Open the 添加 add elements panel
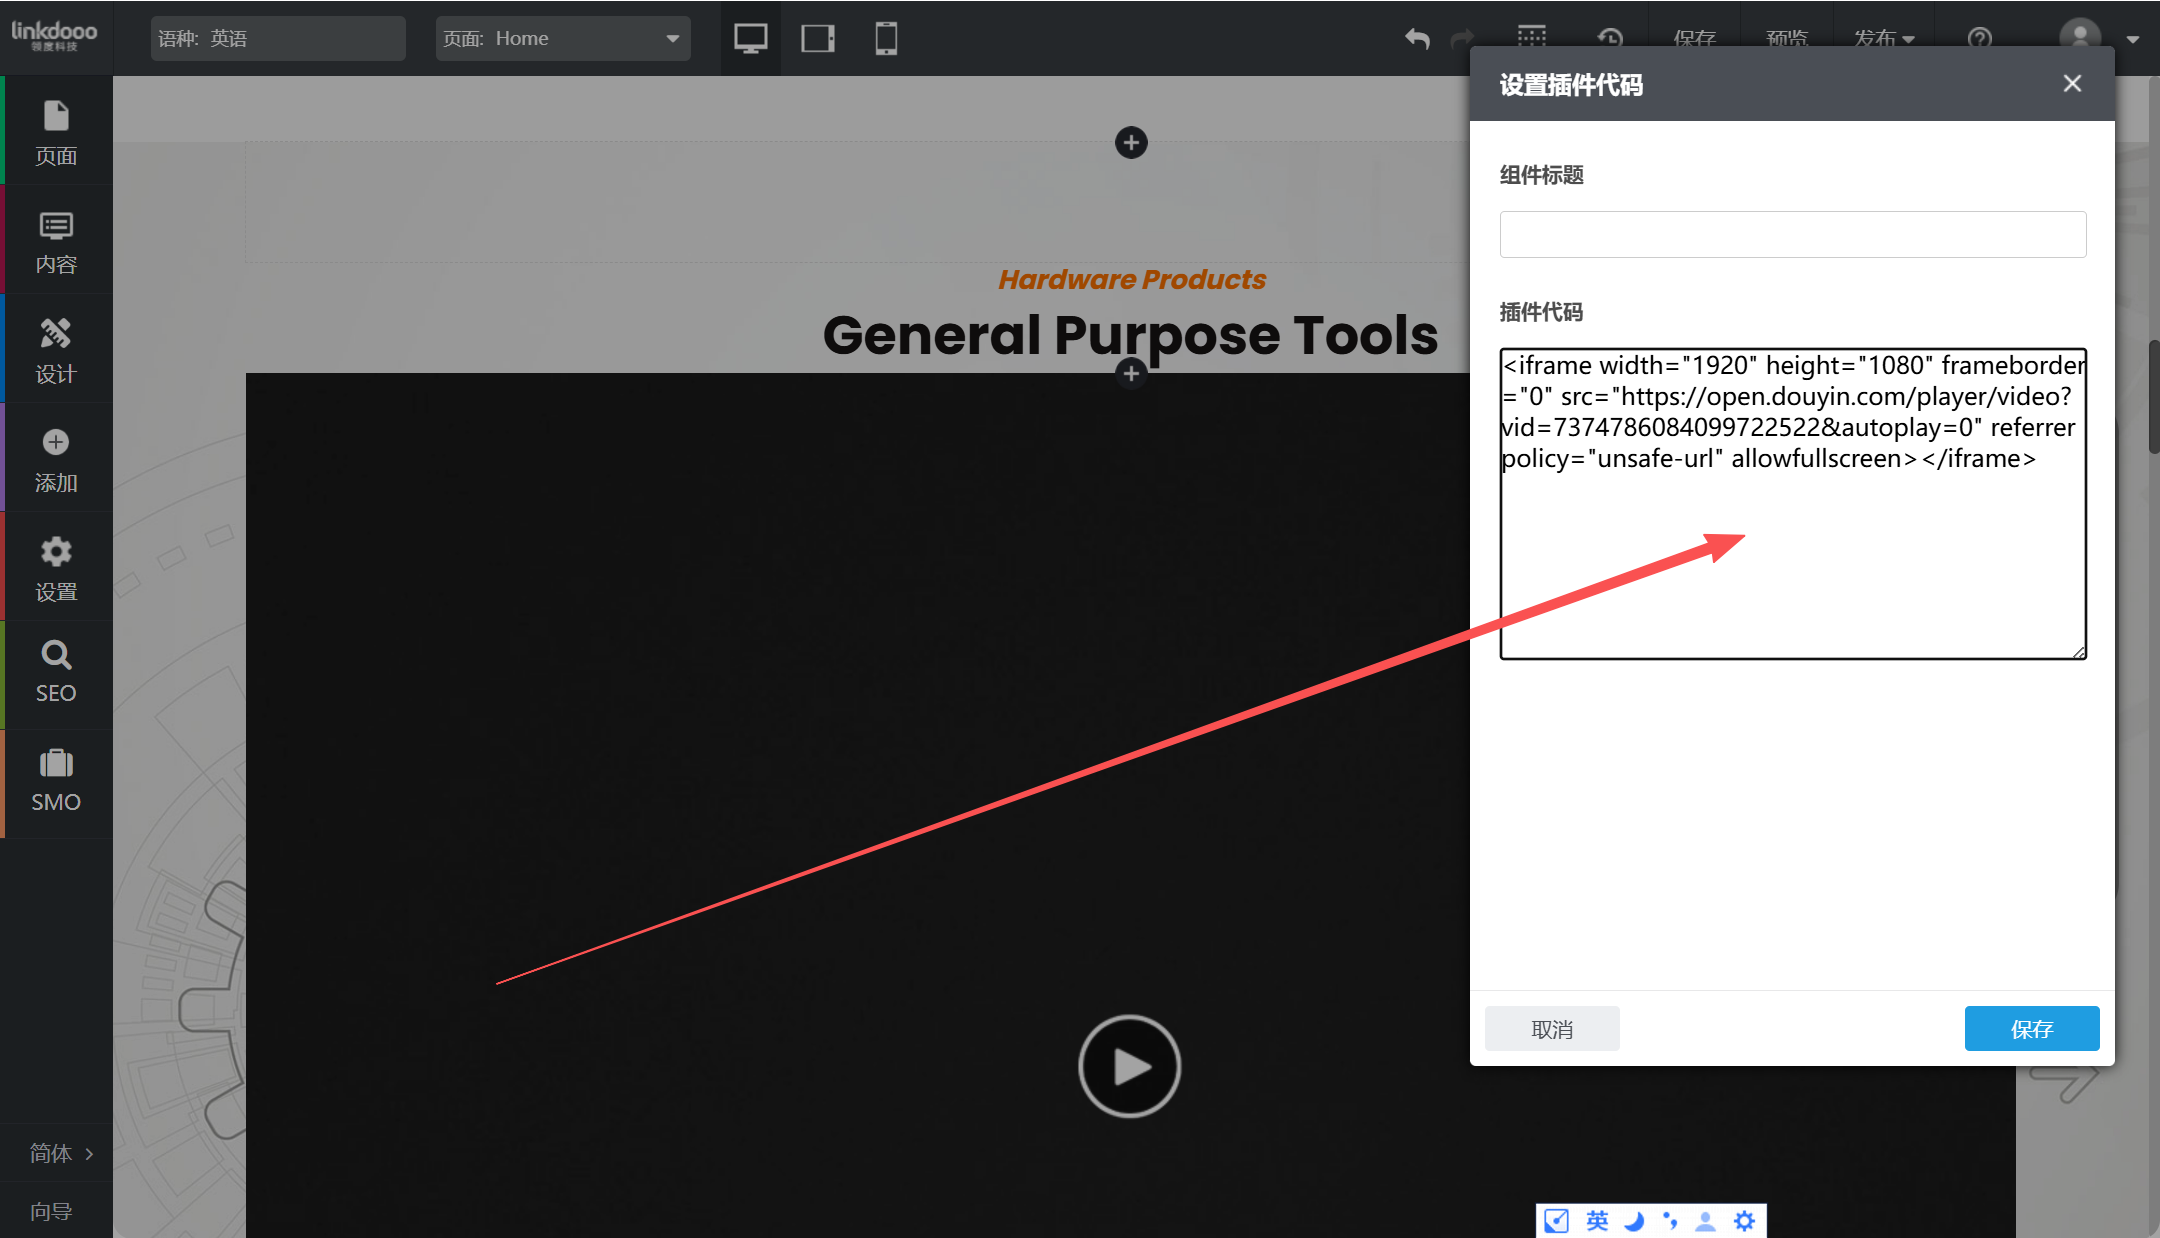This screenshot has width=2160, height=1238. click(56, 459)
